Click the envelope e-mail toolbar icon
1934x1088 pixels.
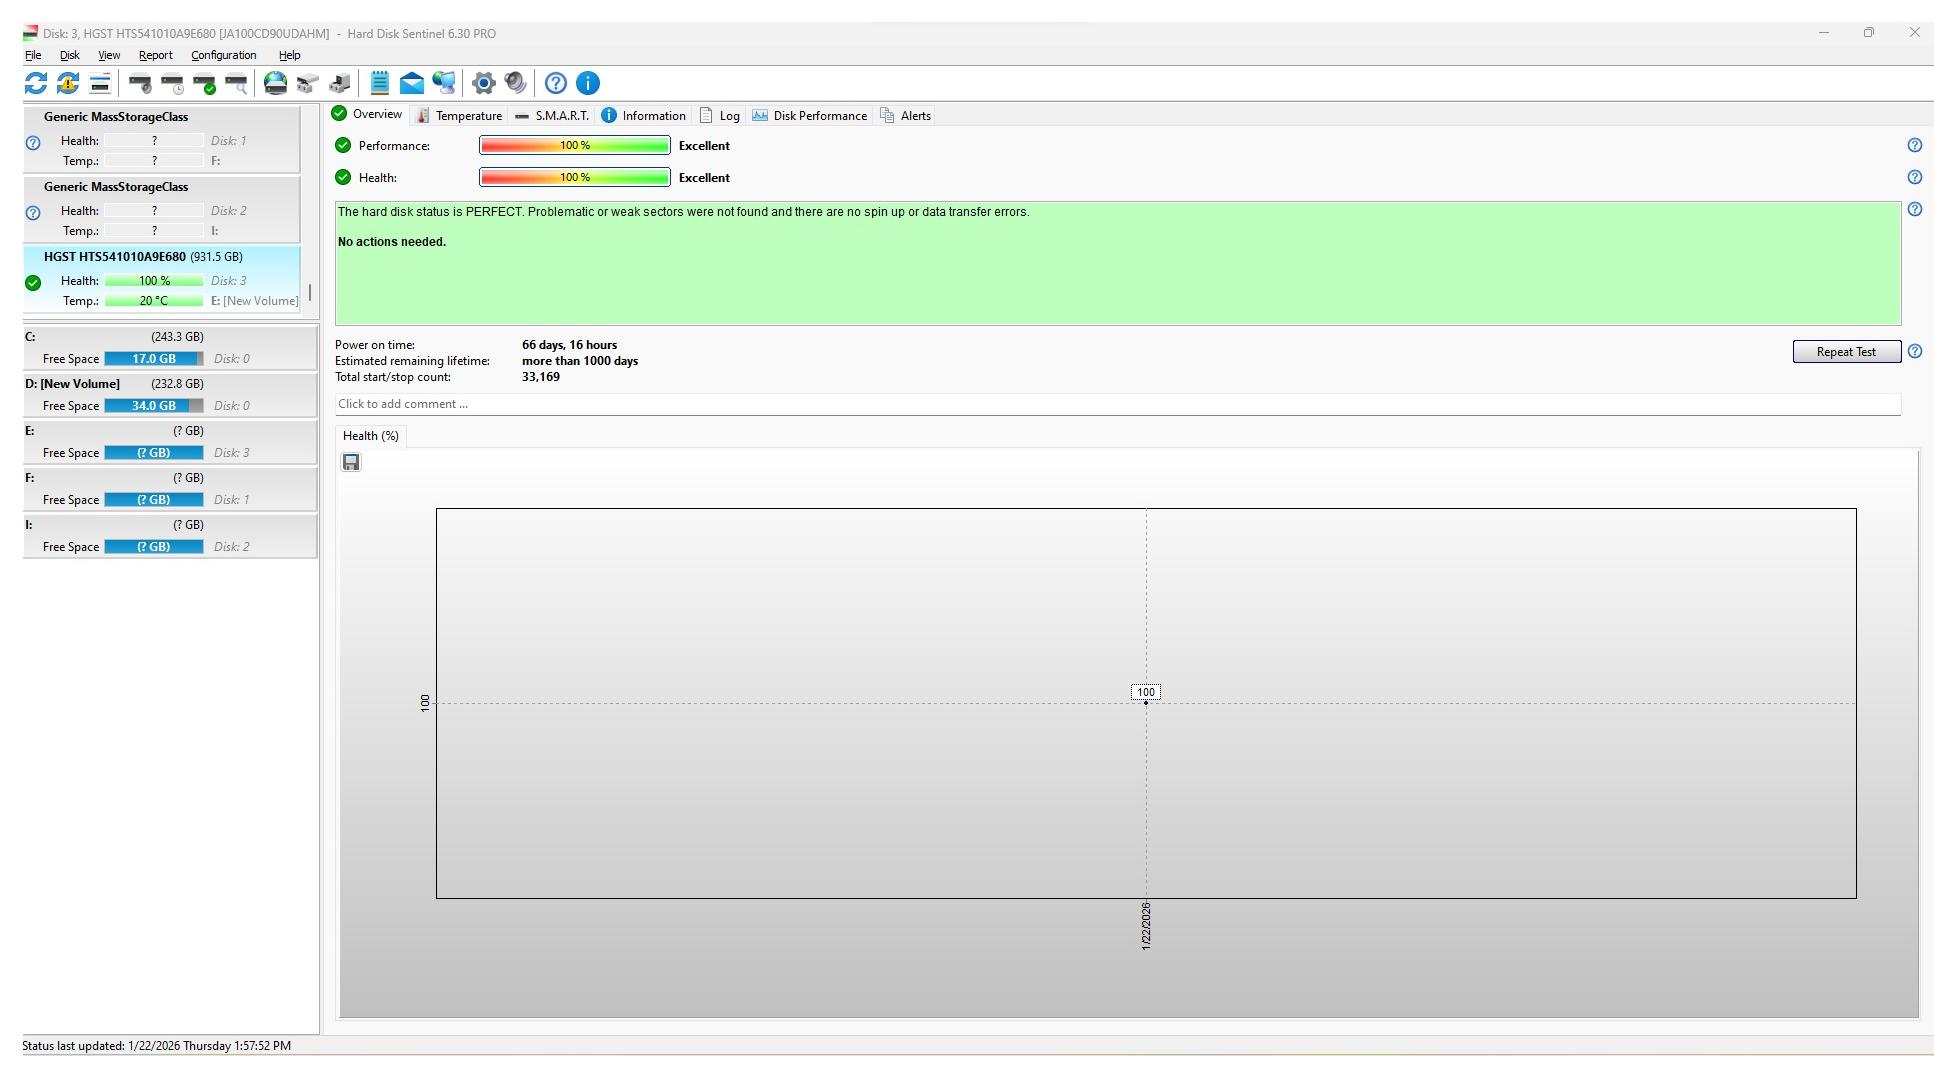pyautogui.click(x=411, y=83)
